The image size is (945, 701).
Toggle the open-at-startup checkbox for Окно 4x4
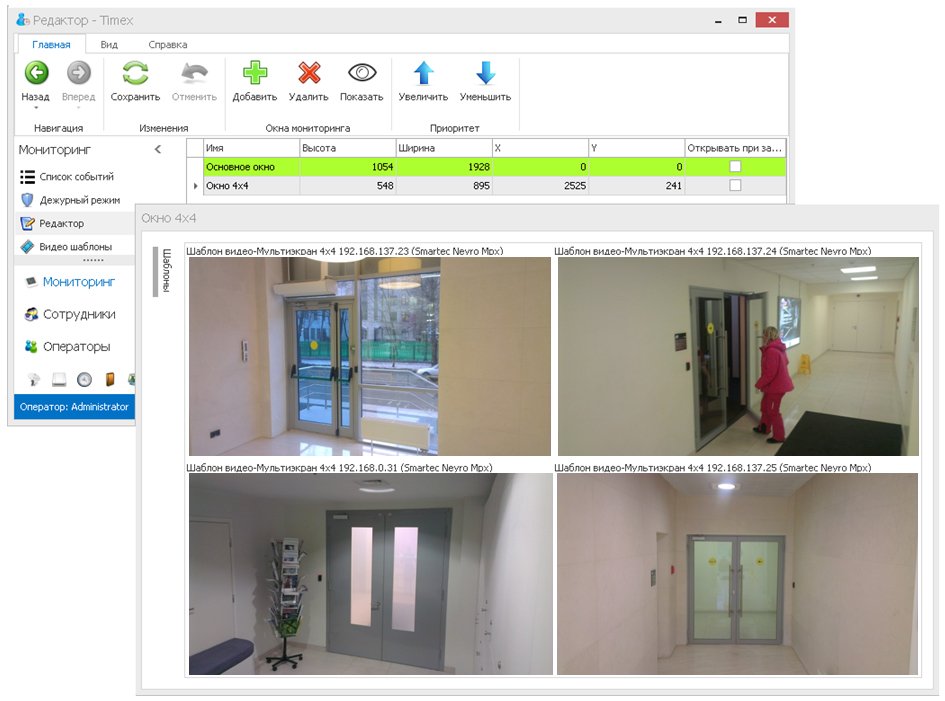[x=735, y=186]
